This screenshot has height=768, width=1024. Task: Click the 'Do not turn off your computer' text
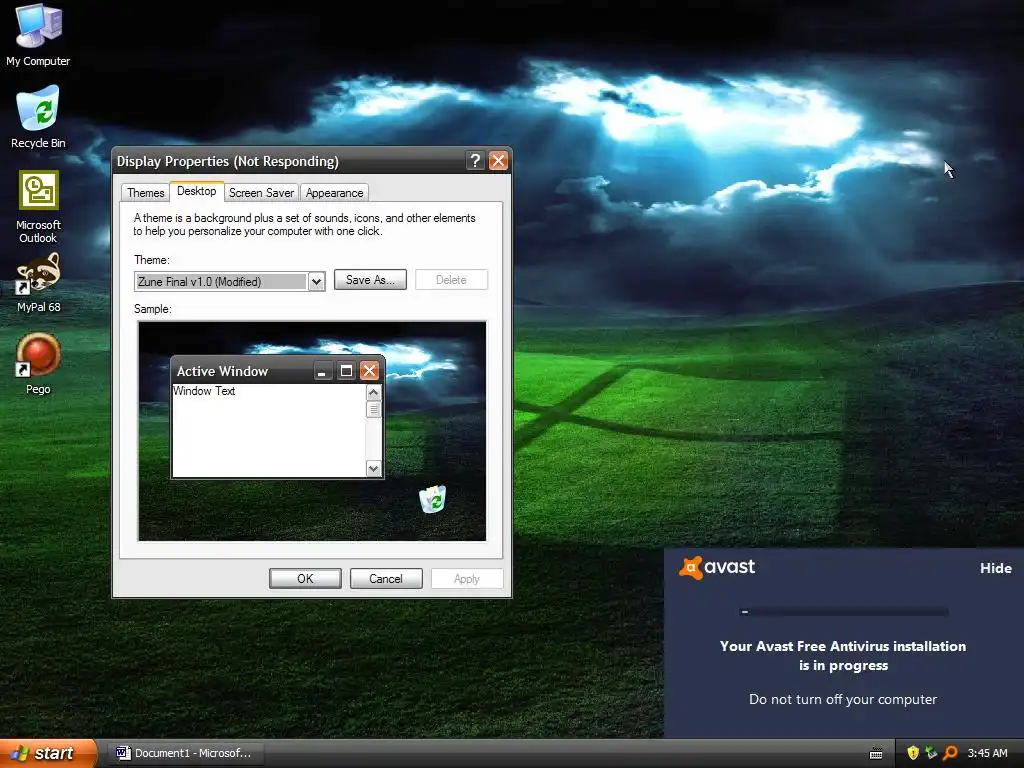tap(843, 699)
